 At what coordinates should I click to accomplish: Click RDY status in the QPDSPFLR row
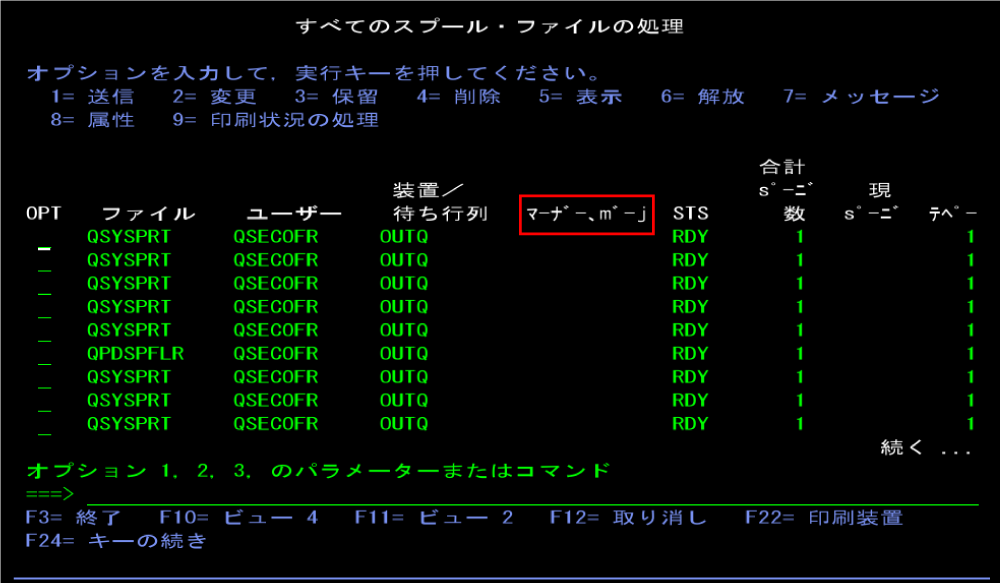[x=690, y=354]
